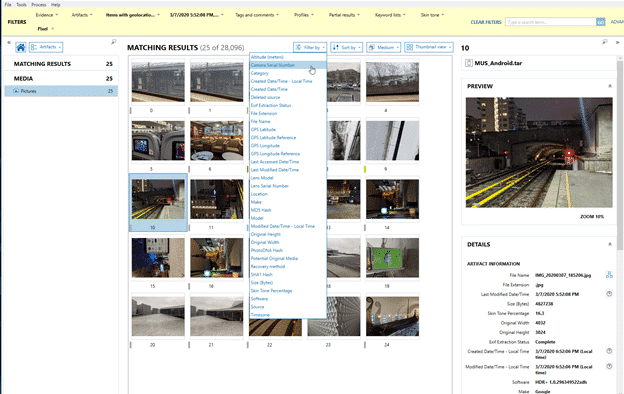The width and height of the screenshot is (624, 394).
Task: Open the Profiles filter dropdown
Action: coord(304,15)
